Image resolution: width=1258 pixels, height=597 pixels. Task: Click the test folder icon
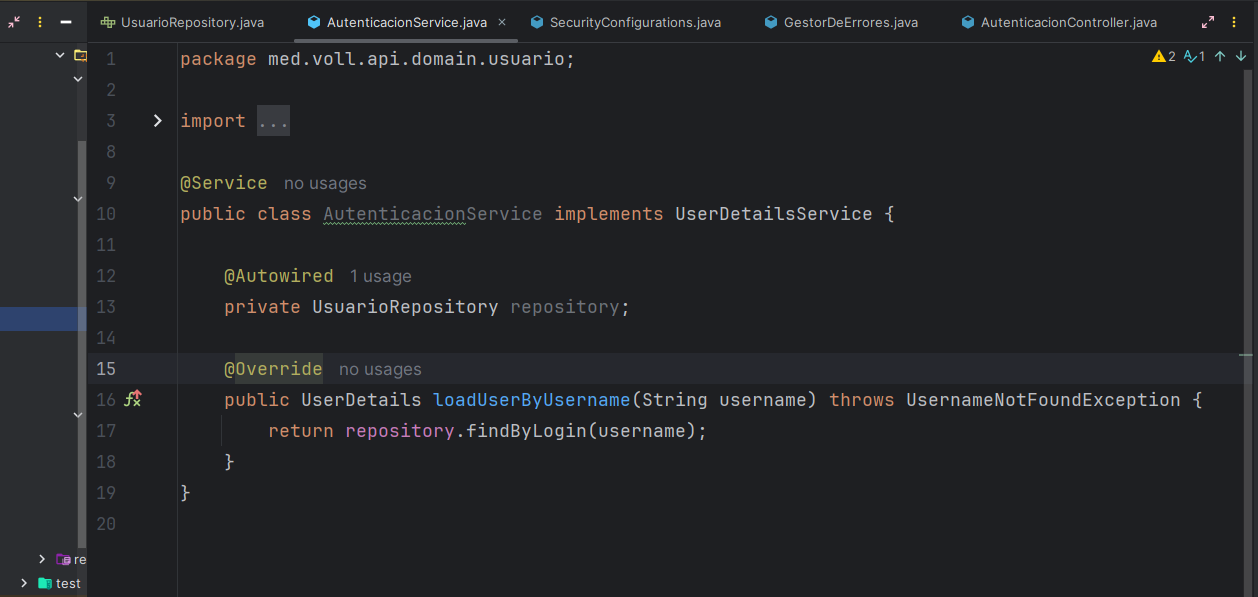(x=44, y=583)
